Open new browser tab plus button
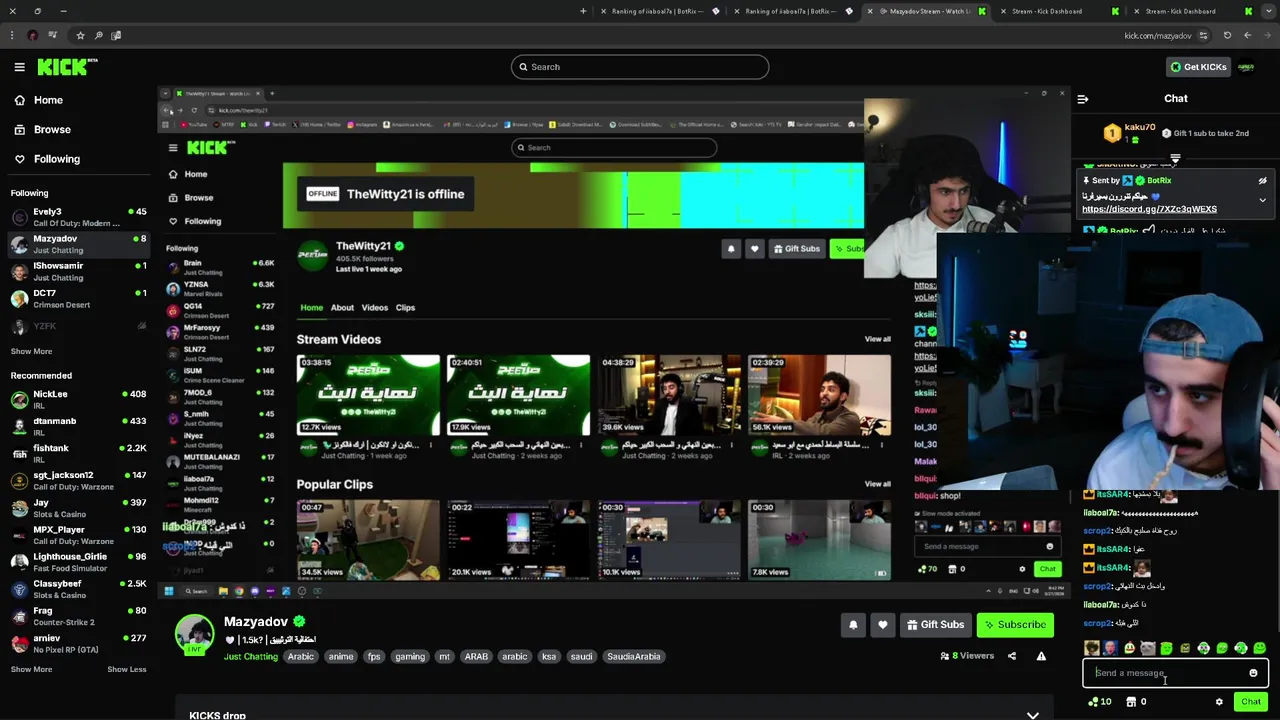1280x720 pixels. coord(583,11)
